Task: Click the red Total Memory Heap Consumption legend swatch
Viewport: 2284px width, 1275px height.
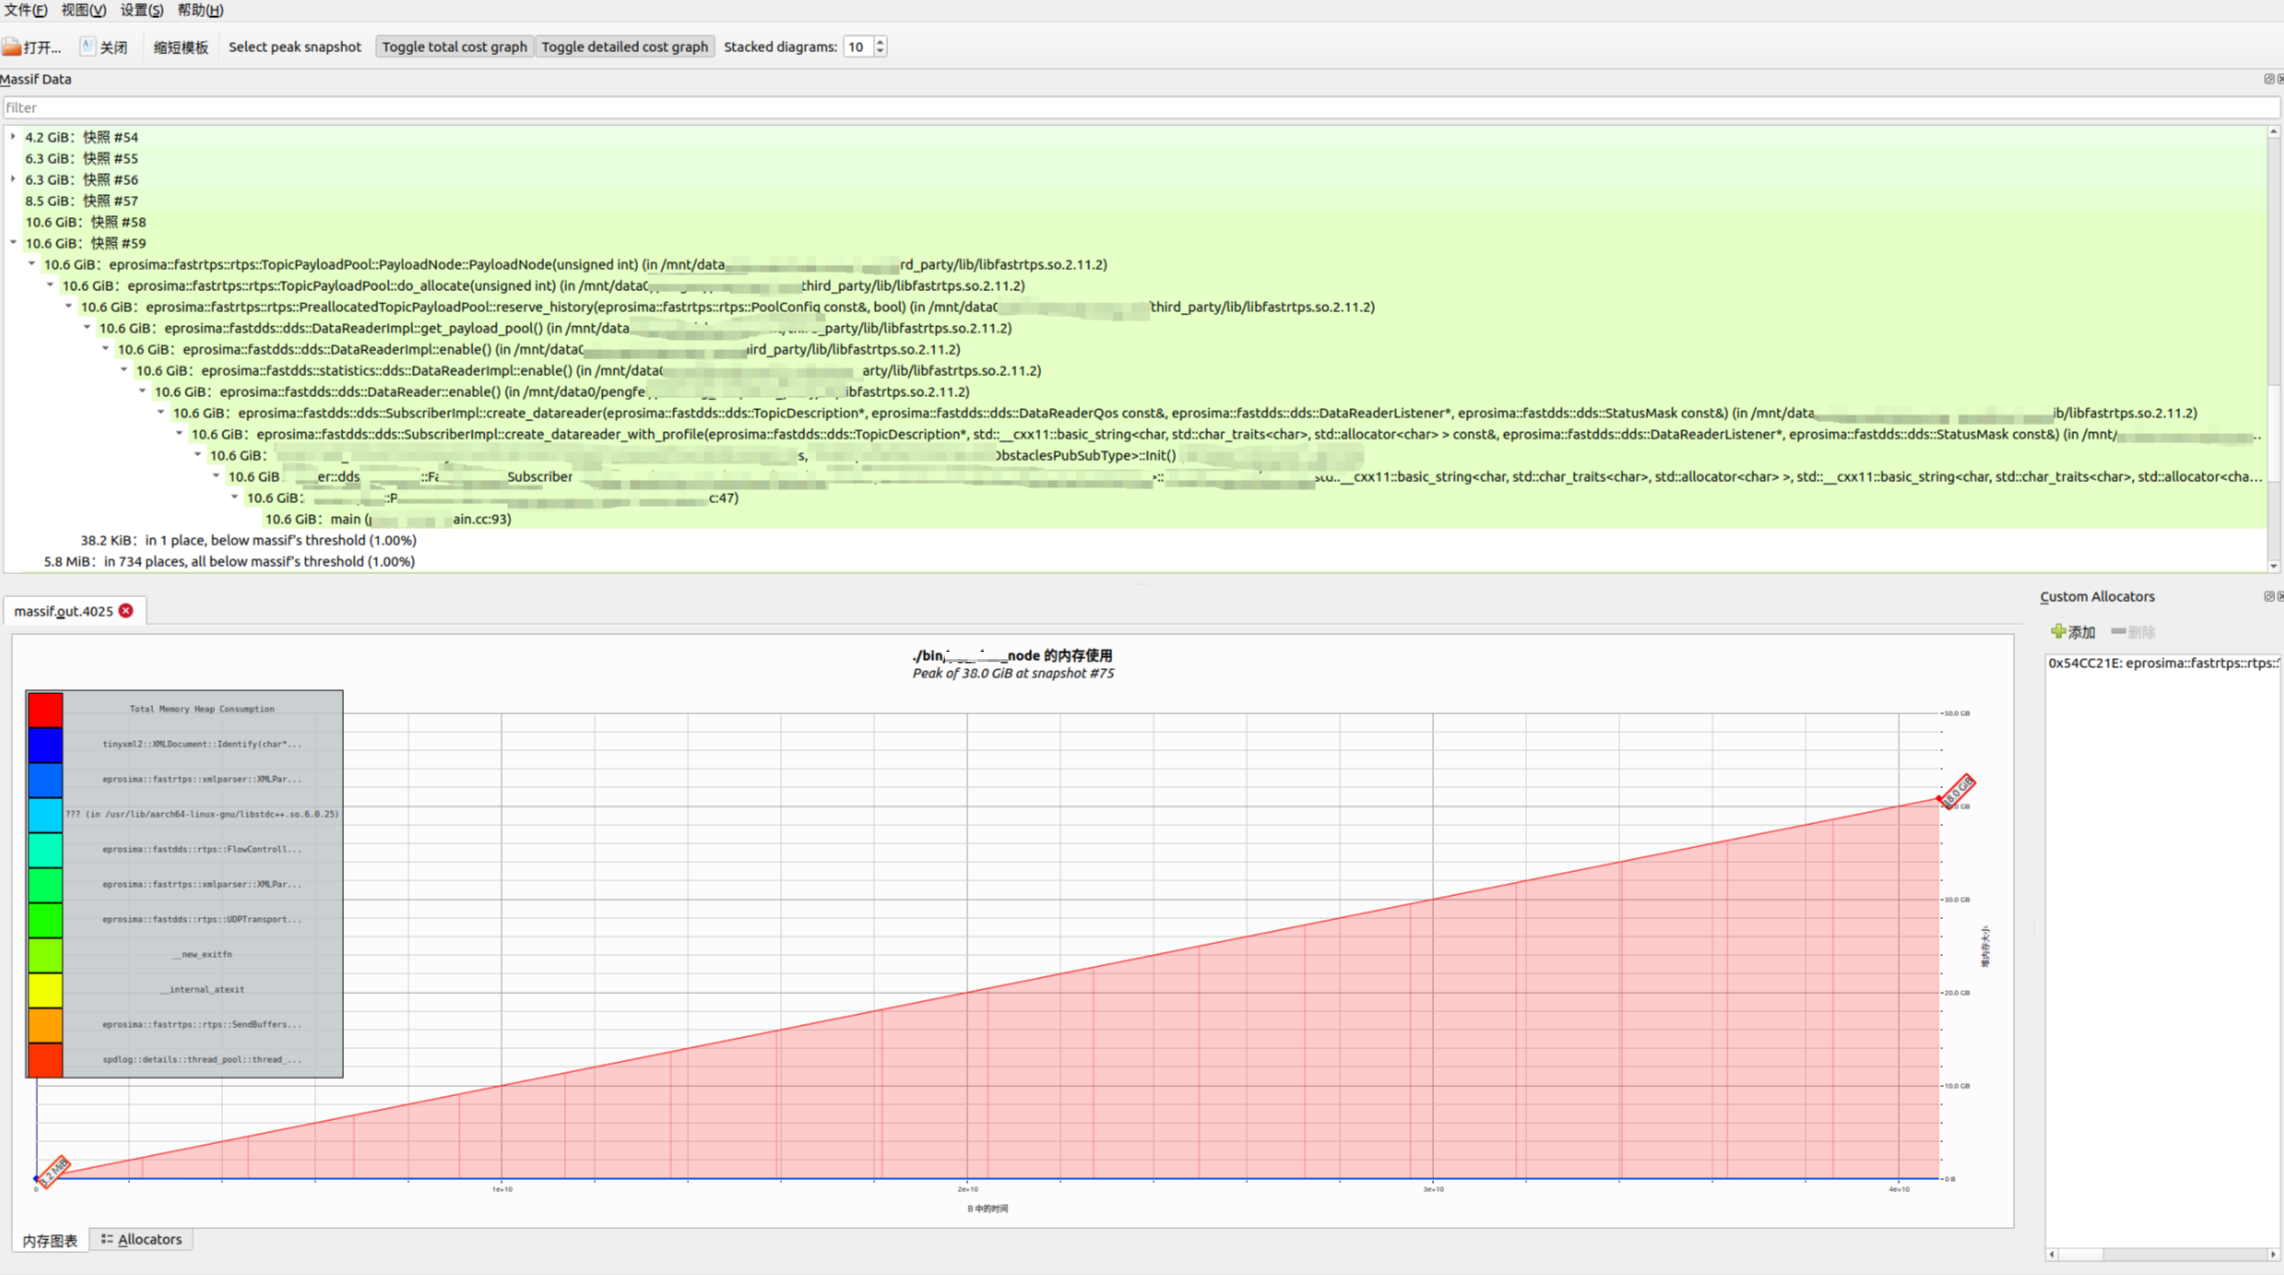Action: click(45, 709)
